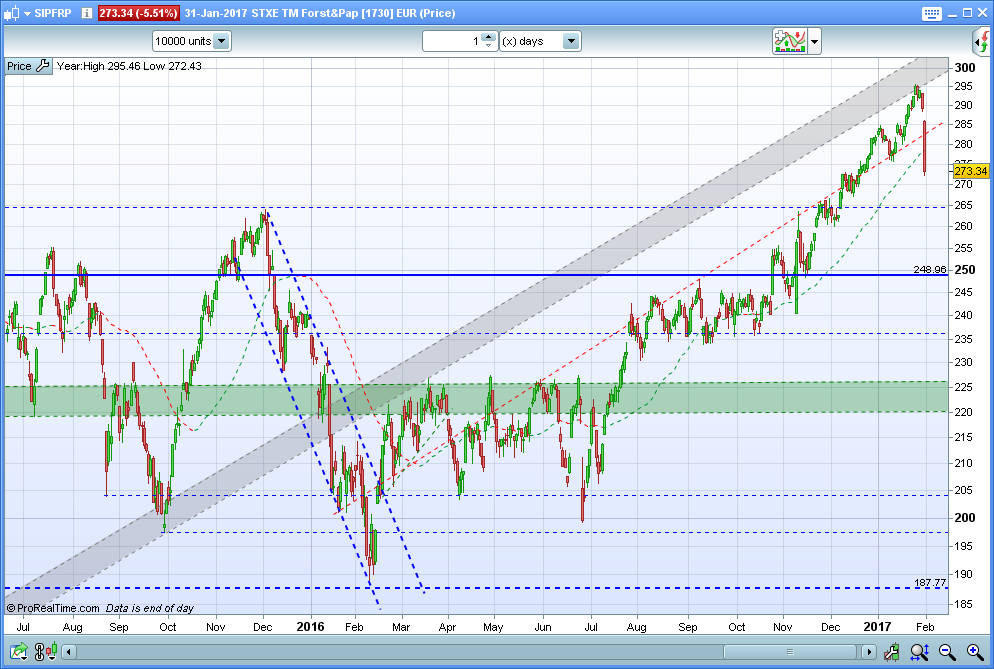Screen dimensions: 994x669
Task: Click the Year High Low text
Action: pos(129,66)
